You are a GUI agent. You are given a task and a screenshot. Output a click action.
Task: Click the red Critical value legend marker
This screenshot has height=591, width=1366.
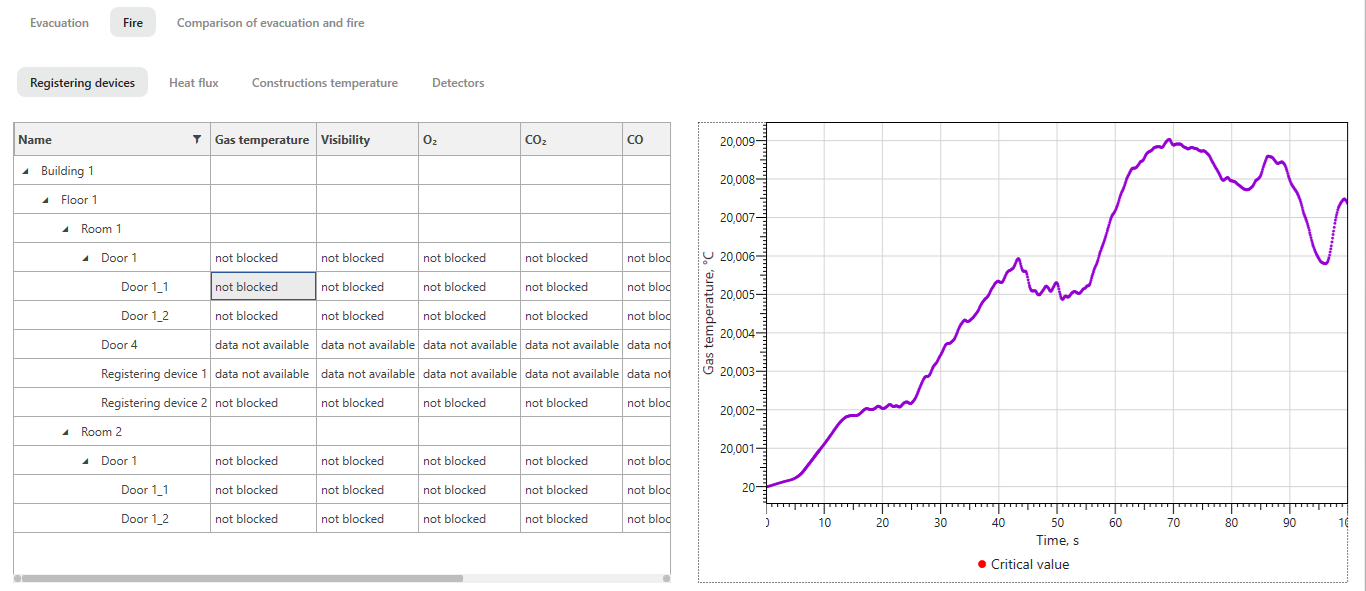point(982,564)
